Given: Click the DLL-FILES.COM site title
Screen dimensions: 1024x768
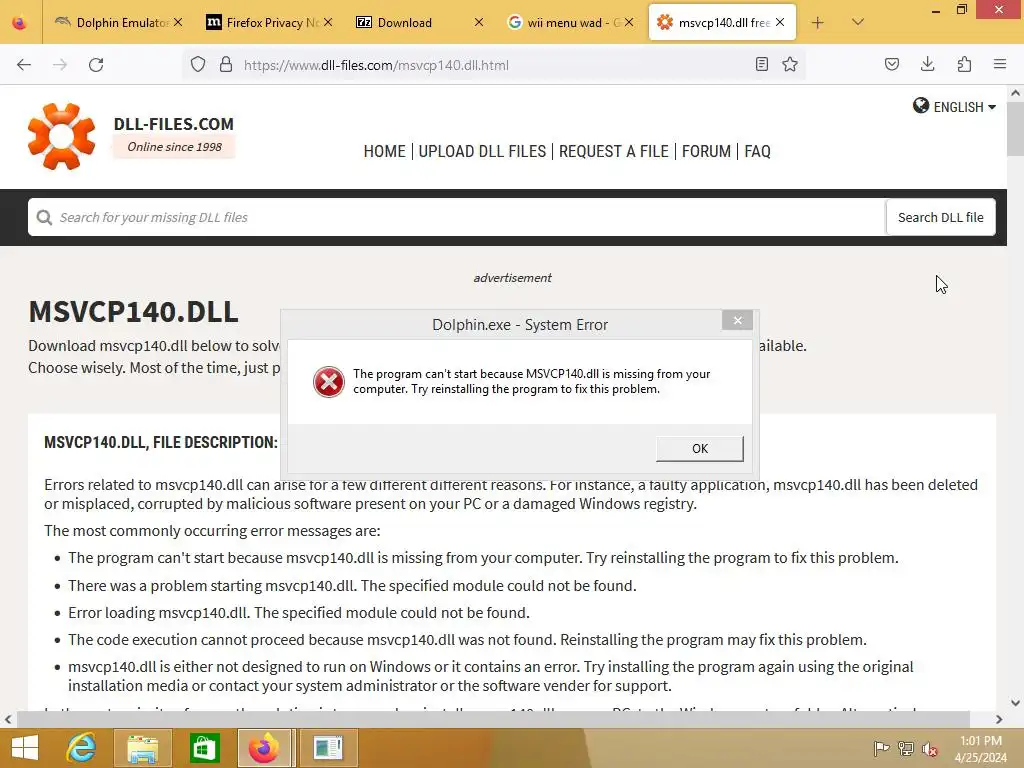Looking at the screenshot, I should coord(174,124).
